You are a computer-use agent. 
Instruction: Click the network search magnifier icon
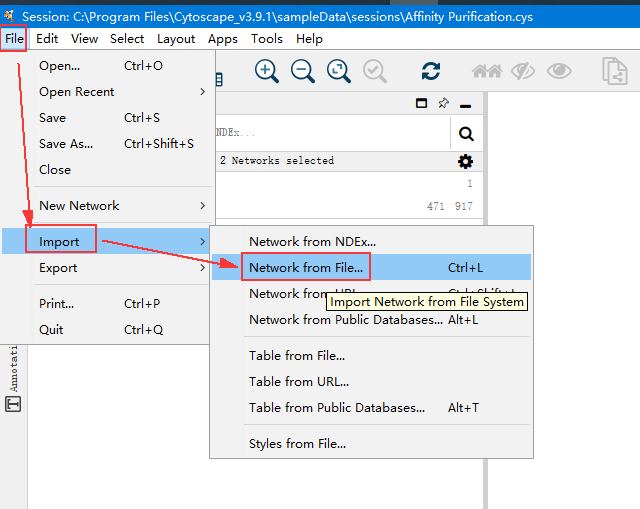(466, 133)
